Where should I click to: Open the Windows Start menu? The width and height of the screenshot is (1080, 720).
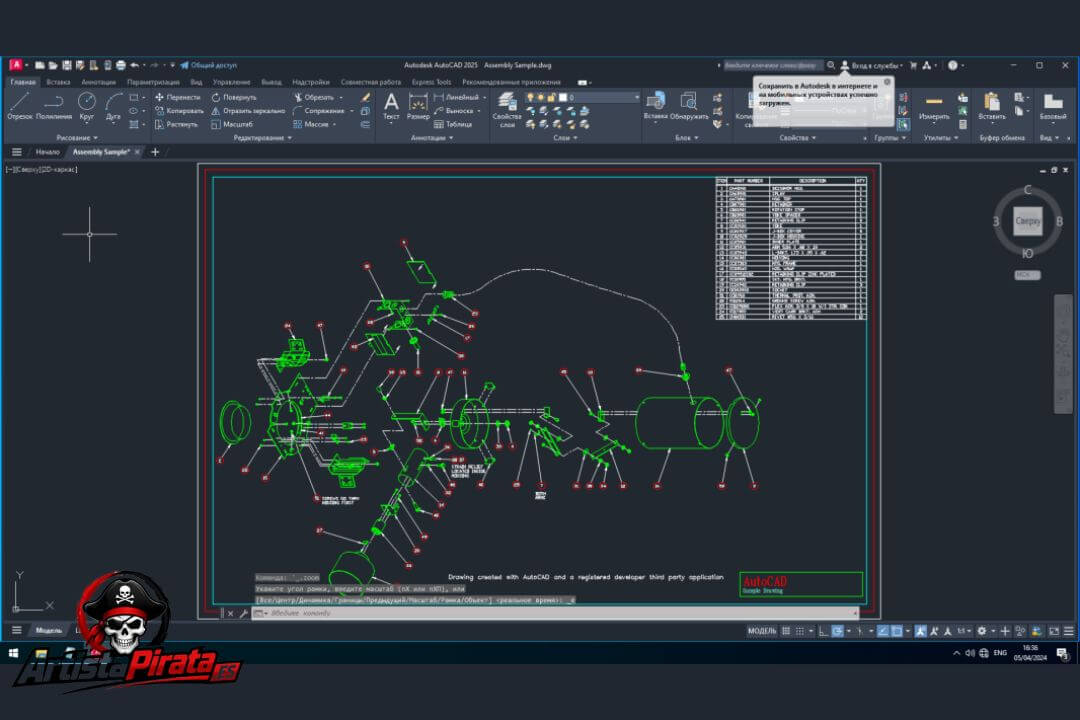[x=13, y=652]
